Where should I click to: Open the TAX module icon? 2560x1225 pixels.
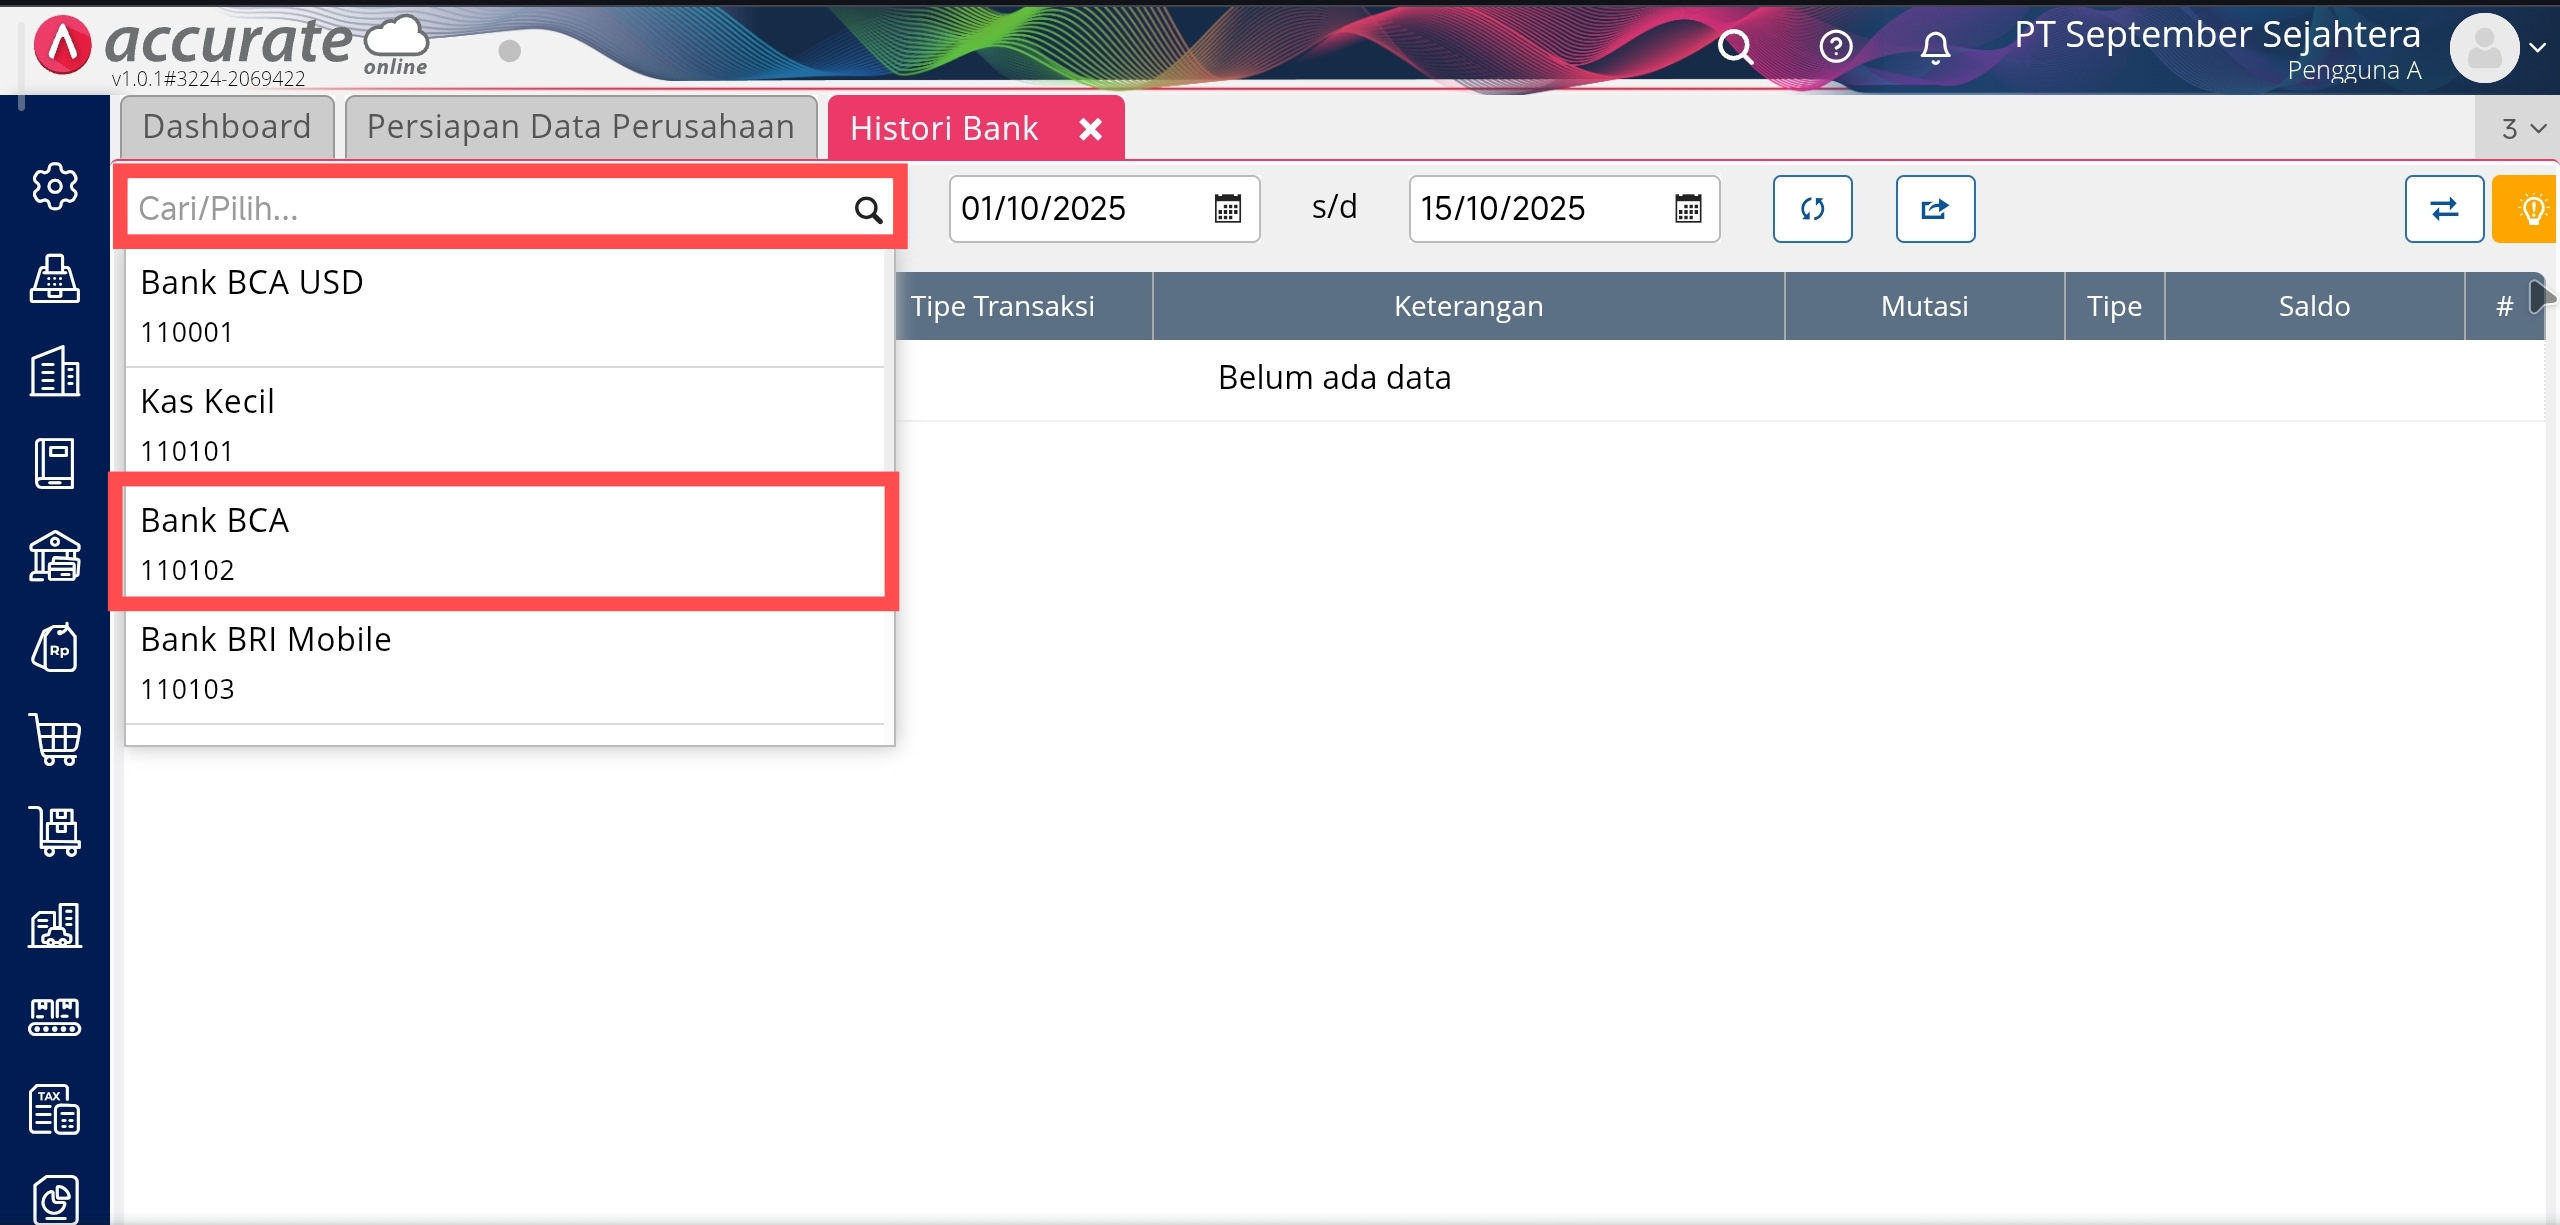pyautogui.click(x=54, y=1109)
